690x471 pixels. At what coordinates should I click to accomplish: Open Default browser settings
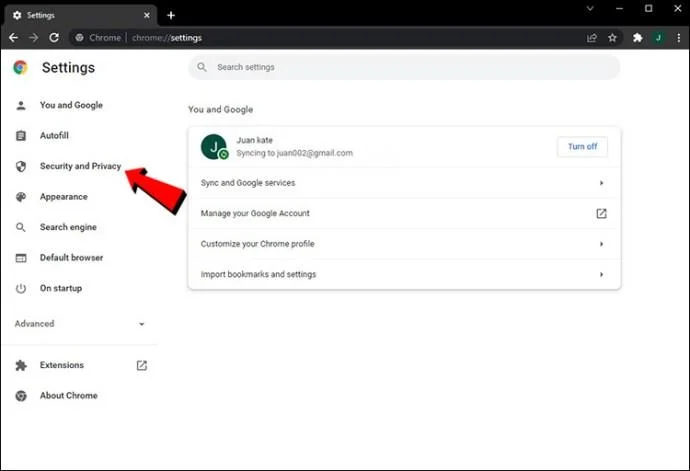coord(71,258)
